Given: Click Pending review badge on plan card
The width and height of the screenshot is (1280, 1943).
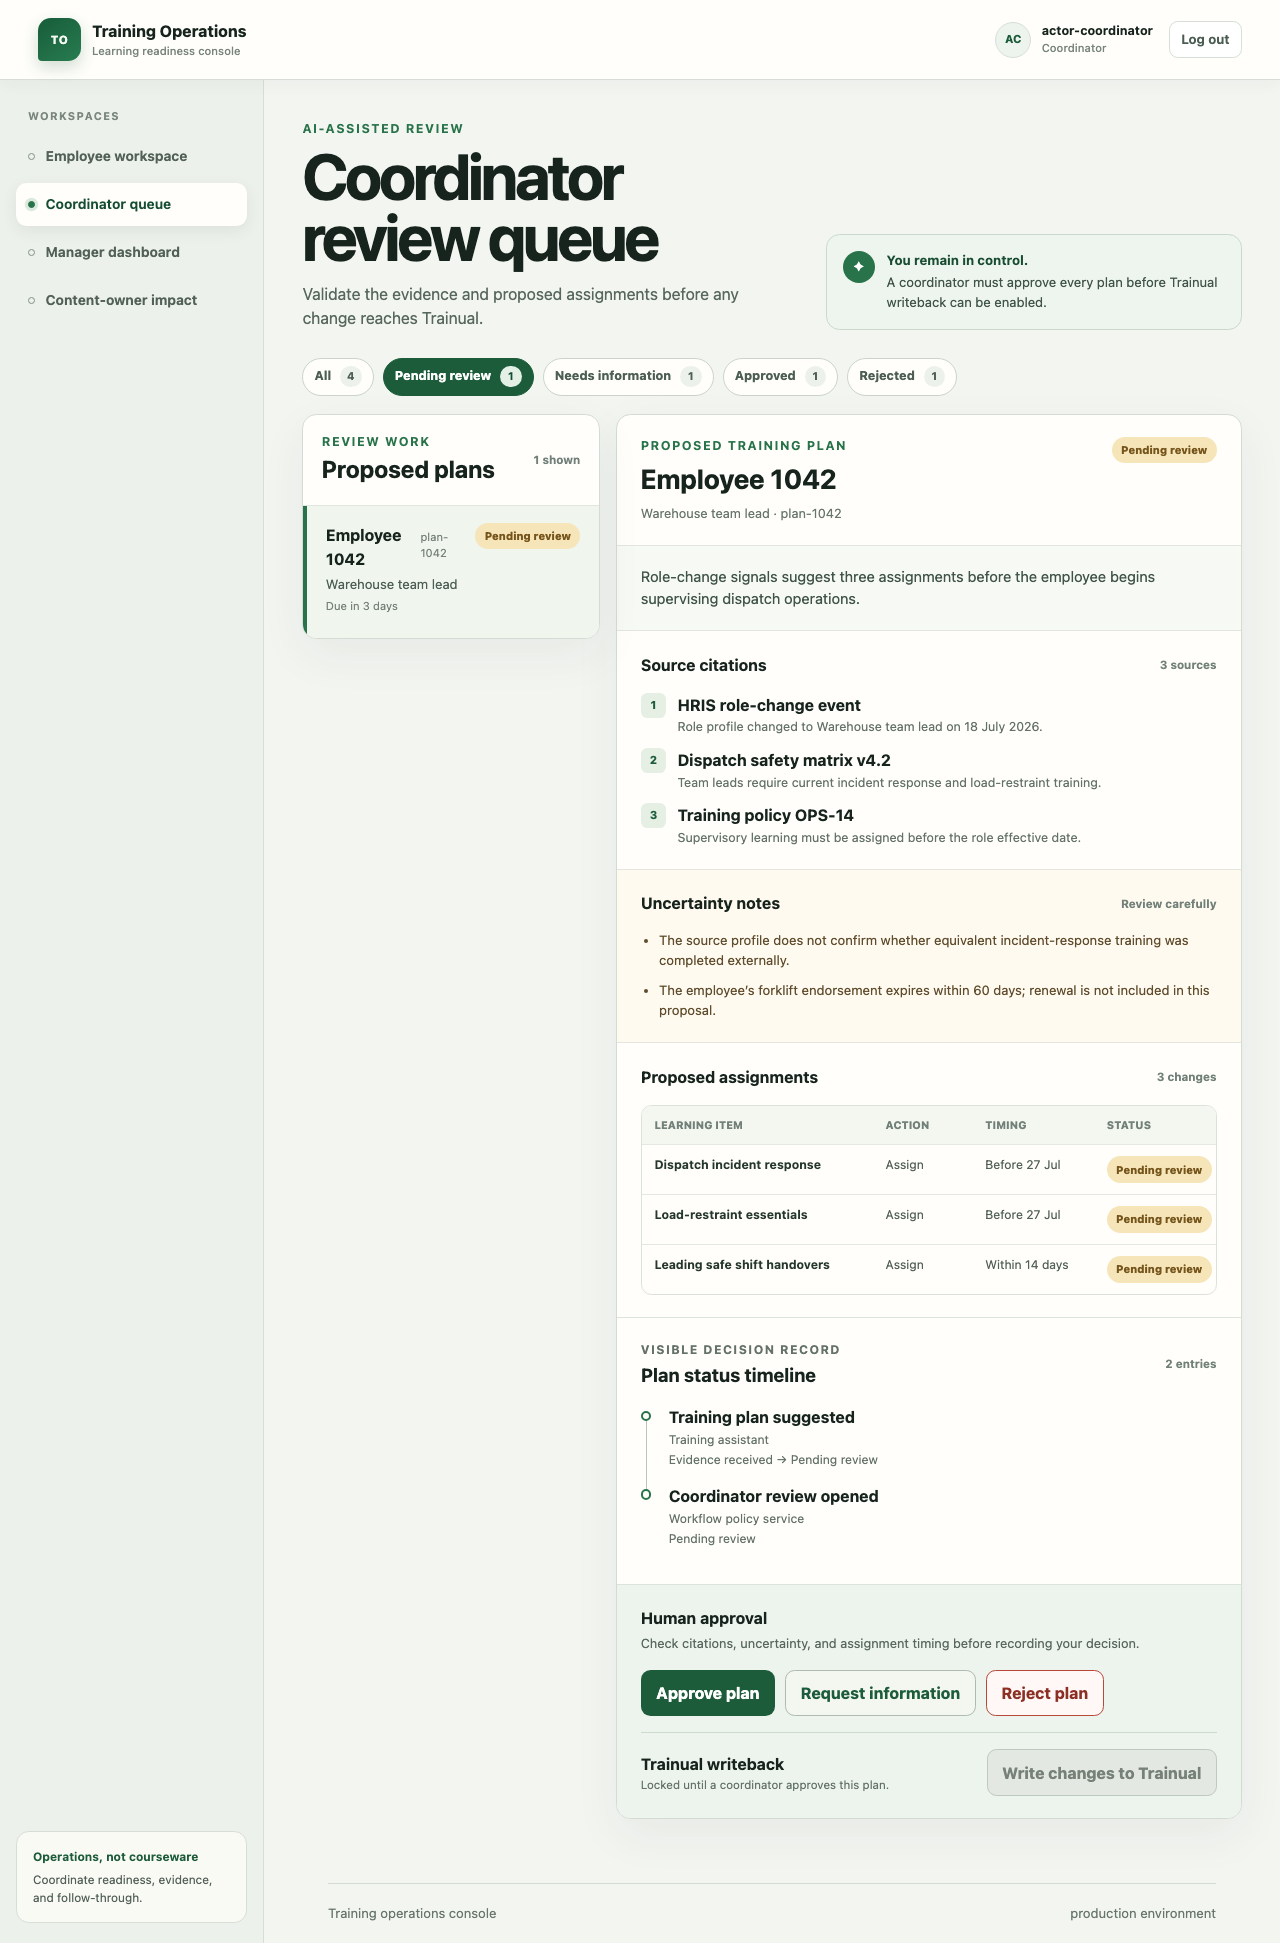Looking at the screenshot, I should tap(527, 536).
